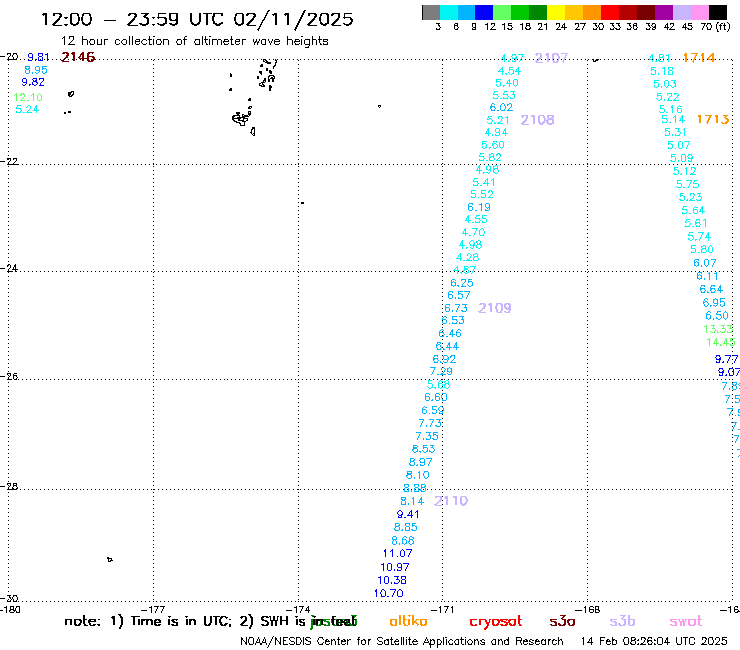
Task: Click the cyan swatch in the color scale
Action: (x=449, y=12)
